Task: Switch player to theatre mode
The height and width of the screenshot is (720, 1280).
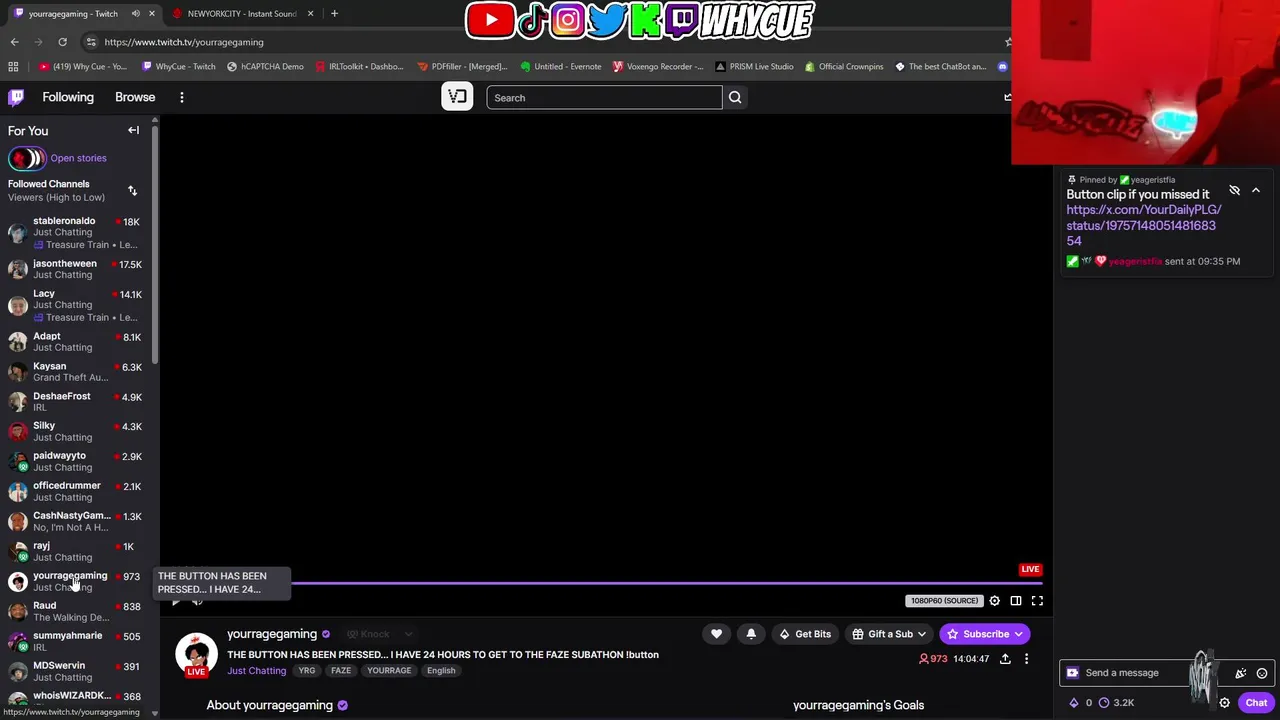Action: click(x=1016, y=601)
